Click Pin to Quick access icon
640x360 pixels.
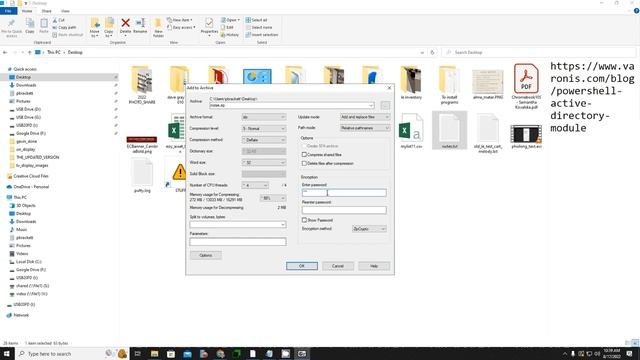click(11, 28)
